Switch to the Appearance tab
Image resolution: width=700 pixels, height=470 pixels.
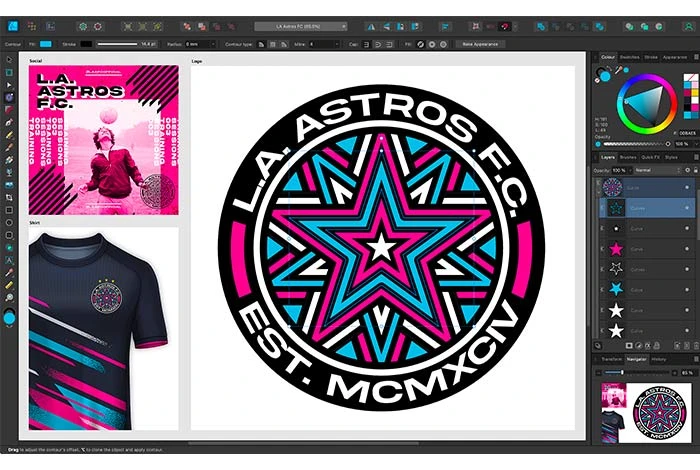pos(675,57)
